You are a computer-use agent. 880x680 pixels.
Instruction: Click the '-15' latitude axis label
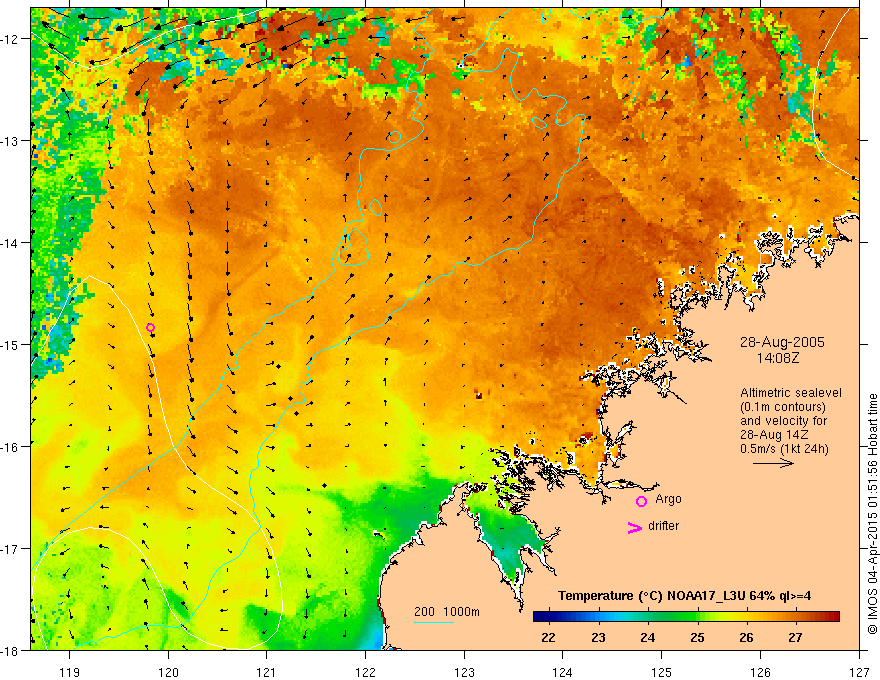10,344
